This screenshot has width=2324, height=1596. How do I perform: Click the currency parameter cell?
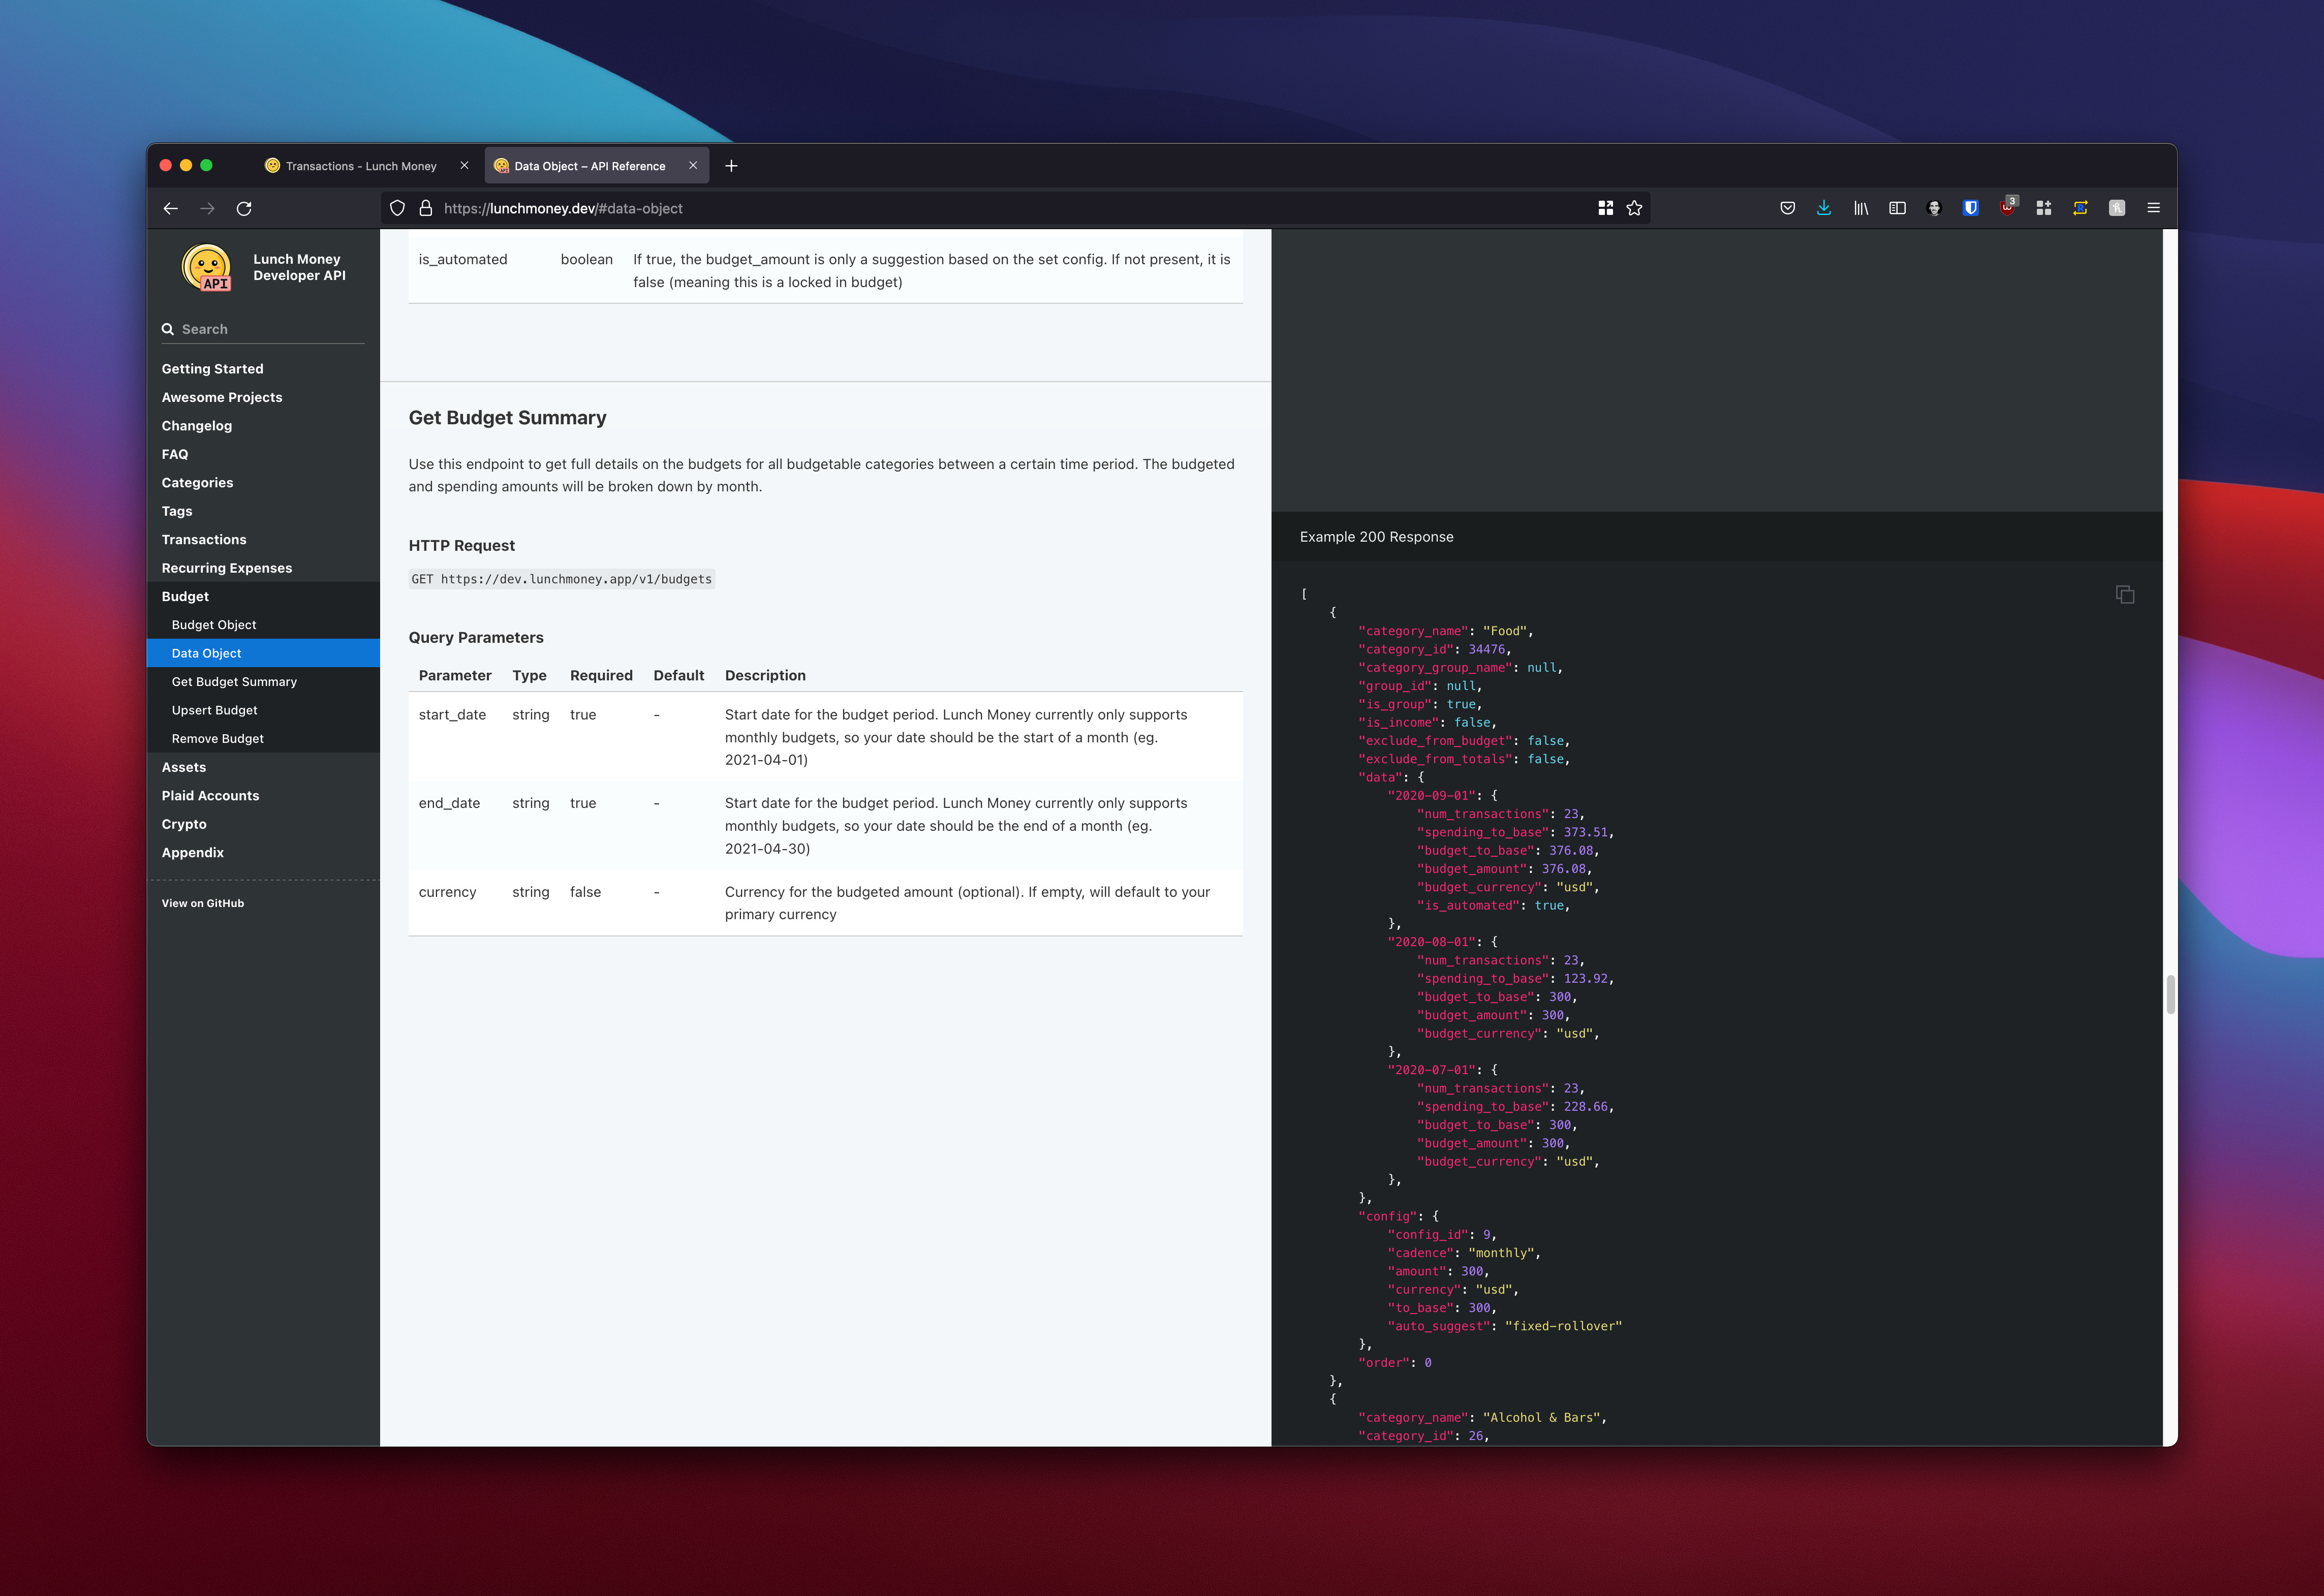(447, 892)
